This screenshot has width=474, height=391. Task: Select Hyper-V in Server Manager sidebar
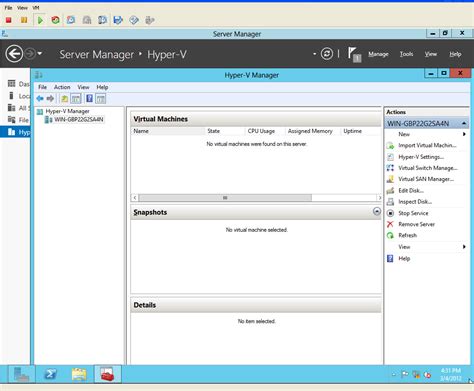[15, 132]
